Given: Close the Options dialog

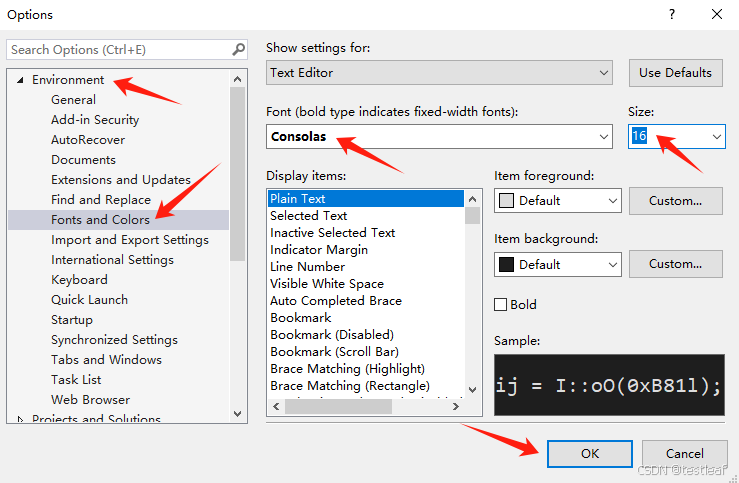Looking at the screenshot, I should pos(717,14).
